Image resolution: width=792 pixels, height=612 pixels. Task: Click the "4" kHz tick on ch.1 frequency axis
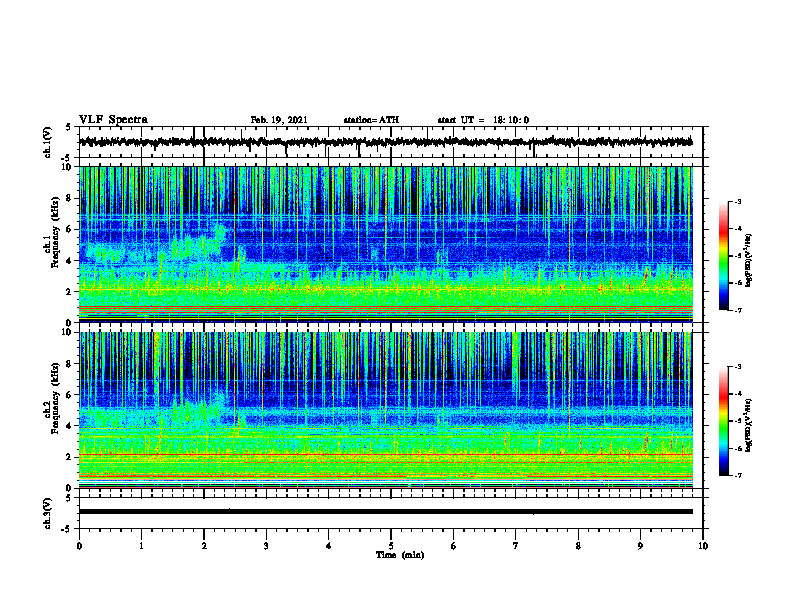(x=70, y=261)
